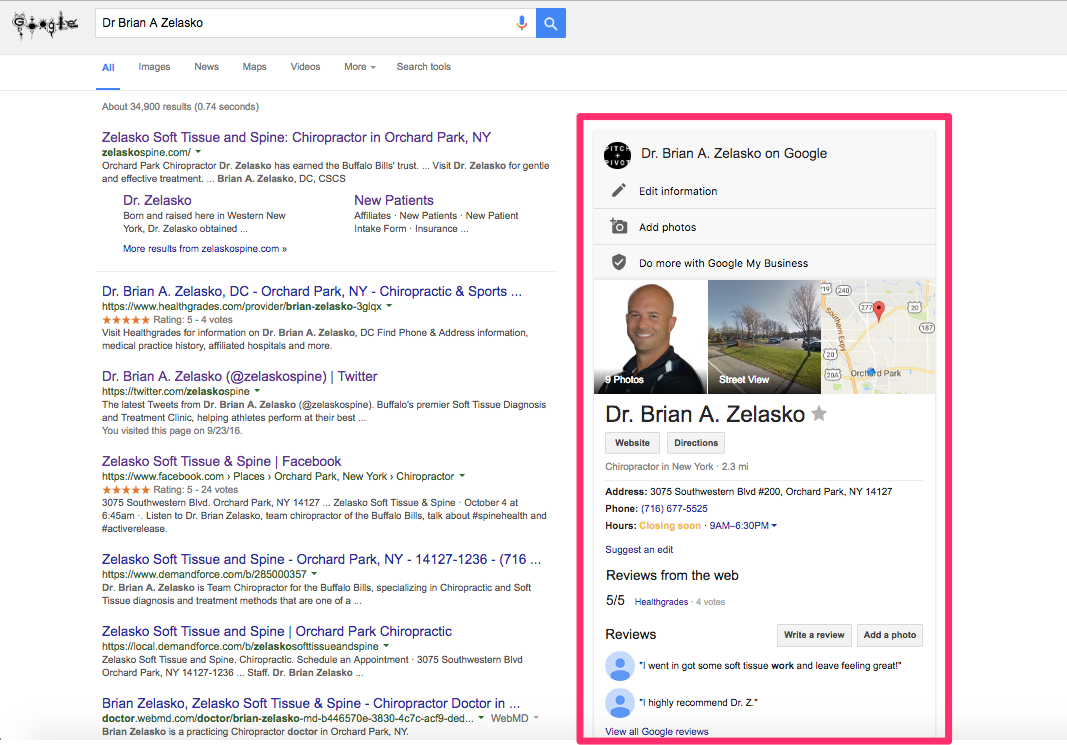Open zelaskospine.com URL dropdown arrow

click(x=198, y=152)
